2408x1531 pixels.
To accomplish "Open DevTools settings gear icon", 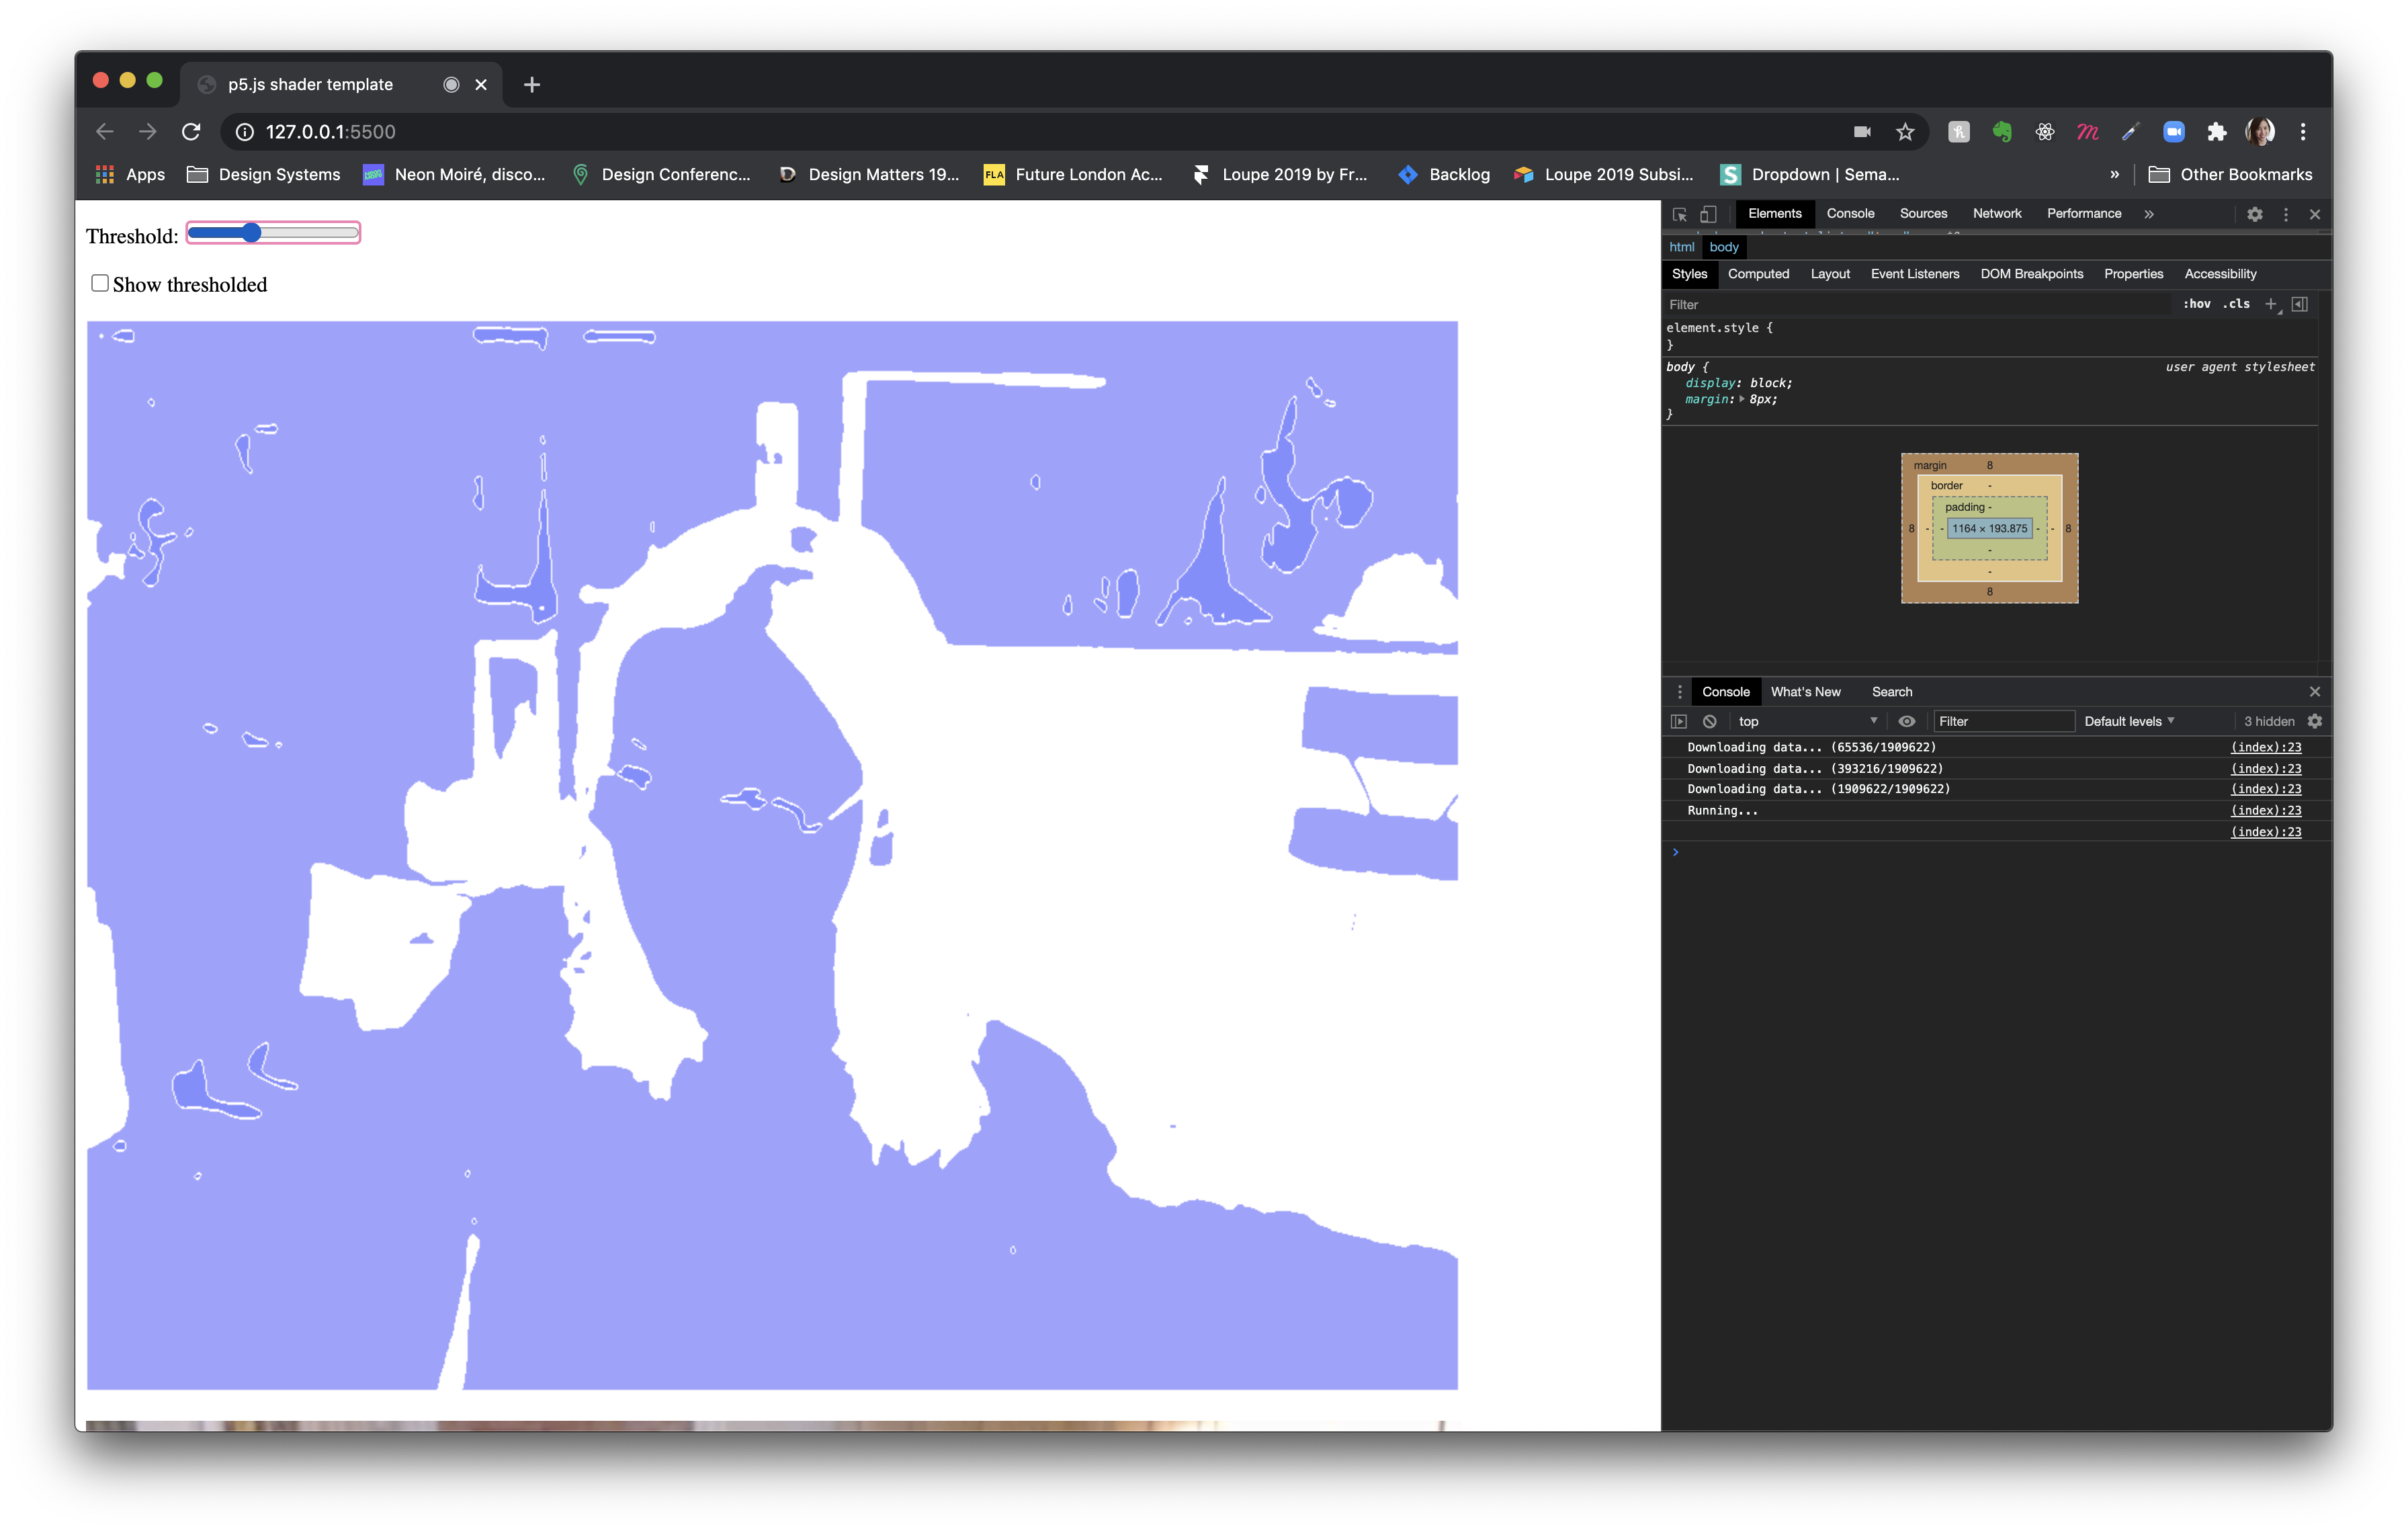I will click(2254, 214).
